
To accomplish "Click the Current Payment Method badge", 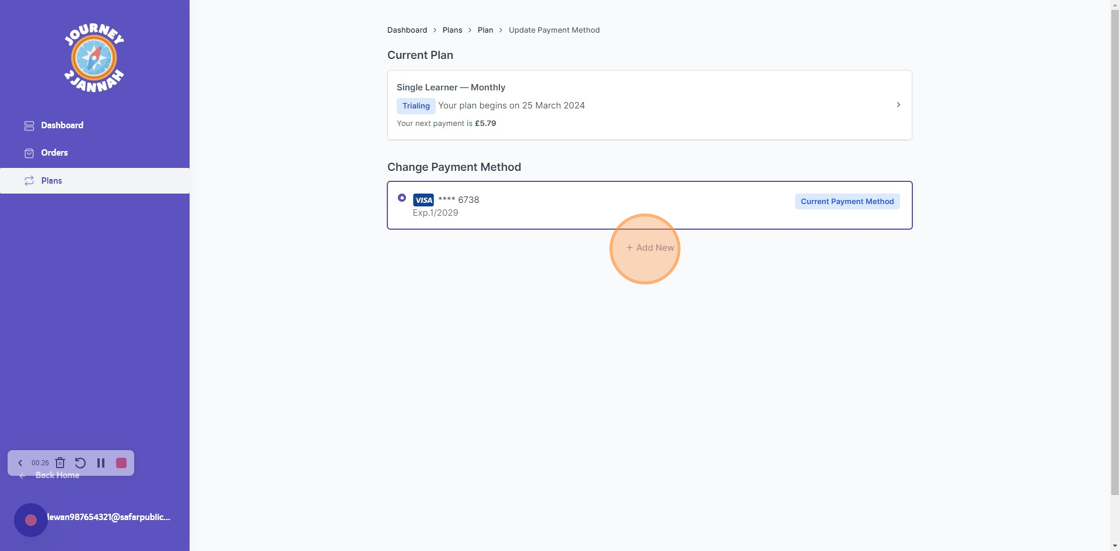I will 847,201.
